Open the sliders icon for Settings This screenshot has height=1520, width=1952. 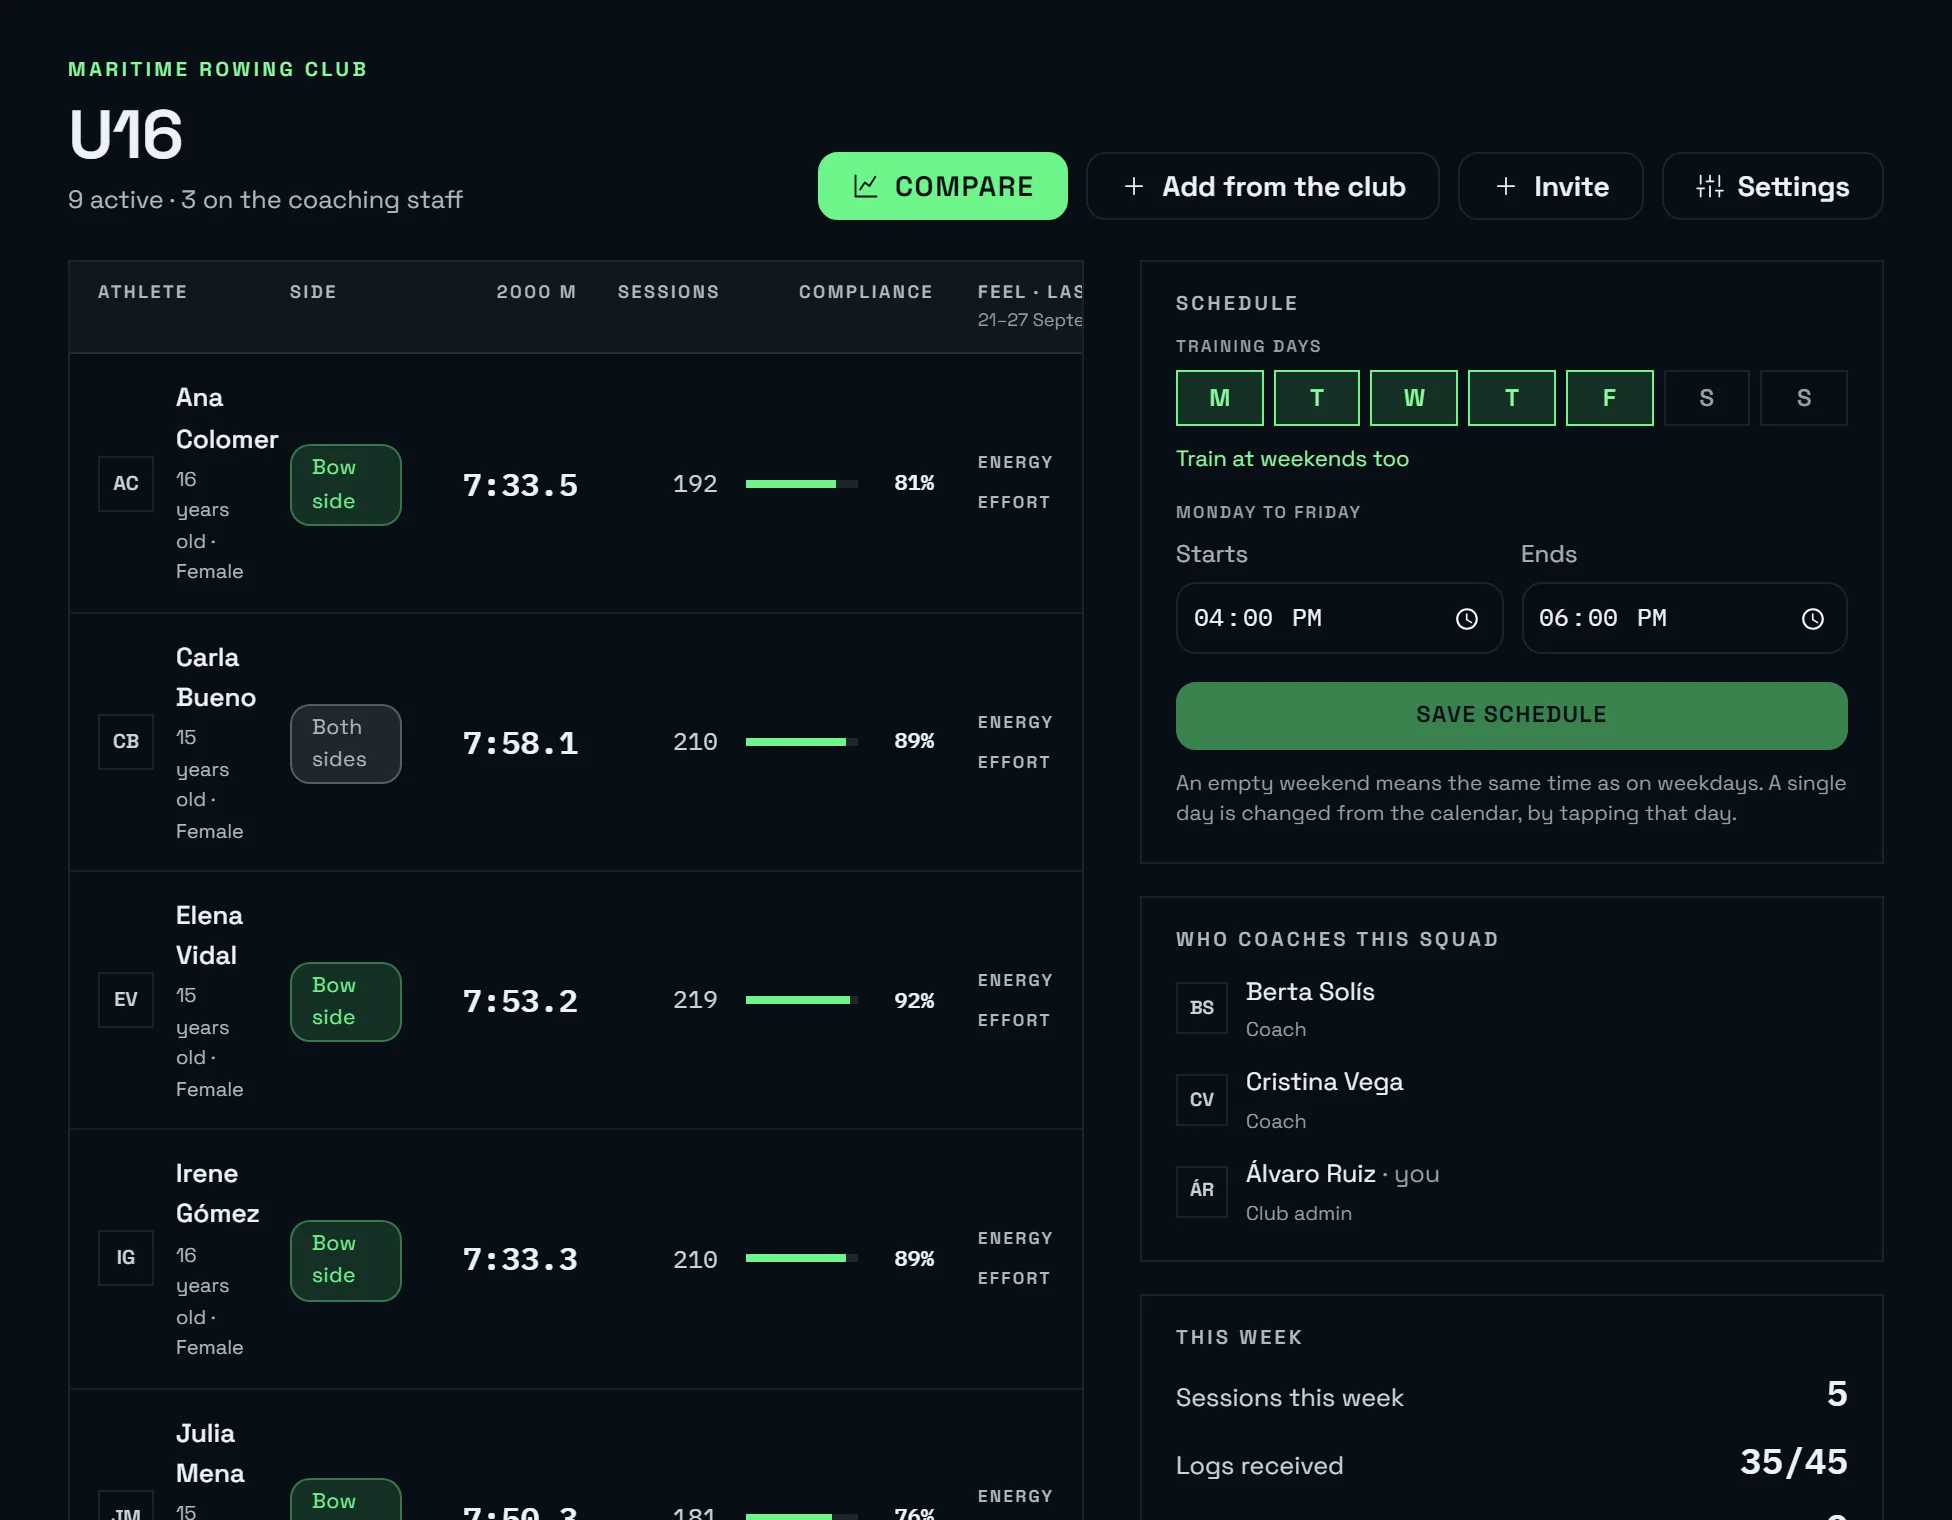pyautogui.click(x=1709, y=186)
